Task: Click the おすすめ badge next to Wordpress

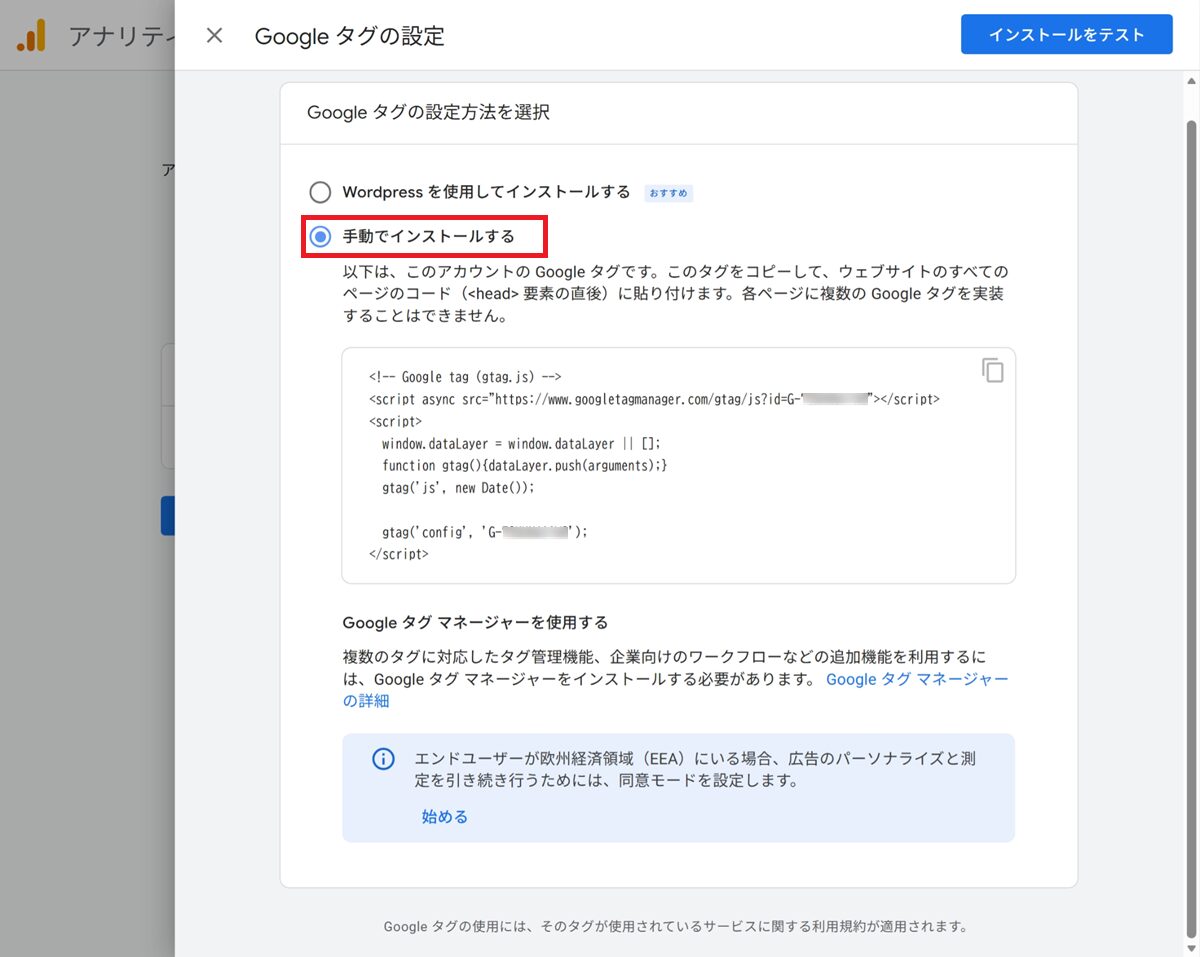Action: pyautogui.click(x=668, y=193)
